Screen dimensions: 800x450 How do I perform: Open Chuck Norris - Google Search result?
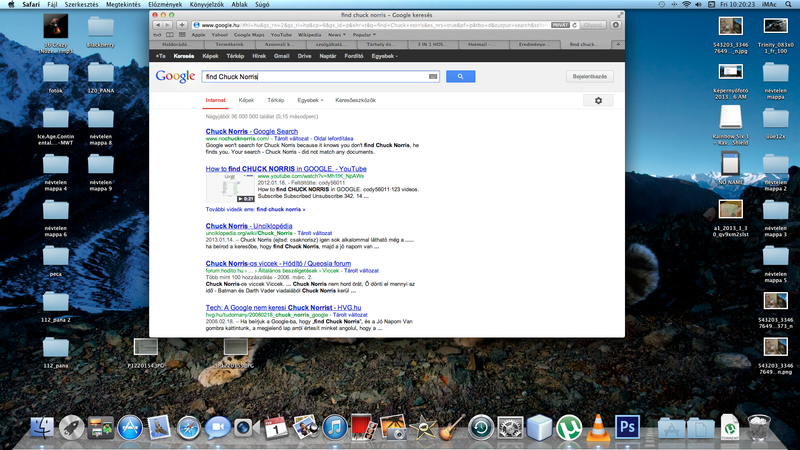pyautogui.click(x=252, y=131)
